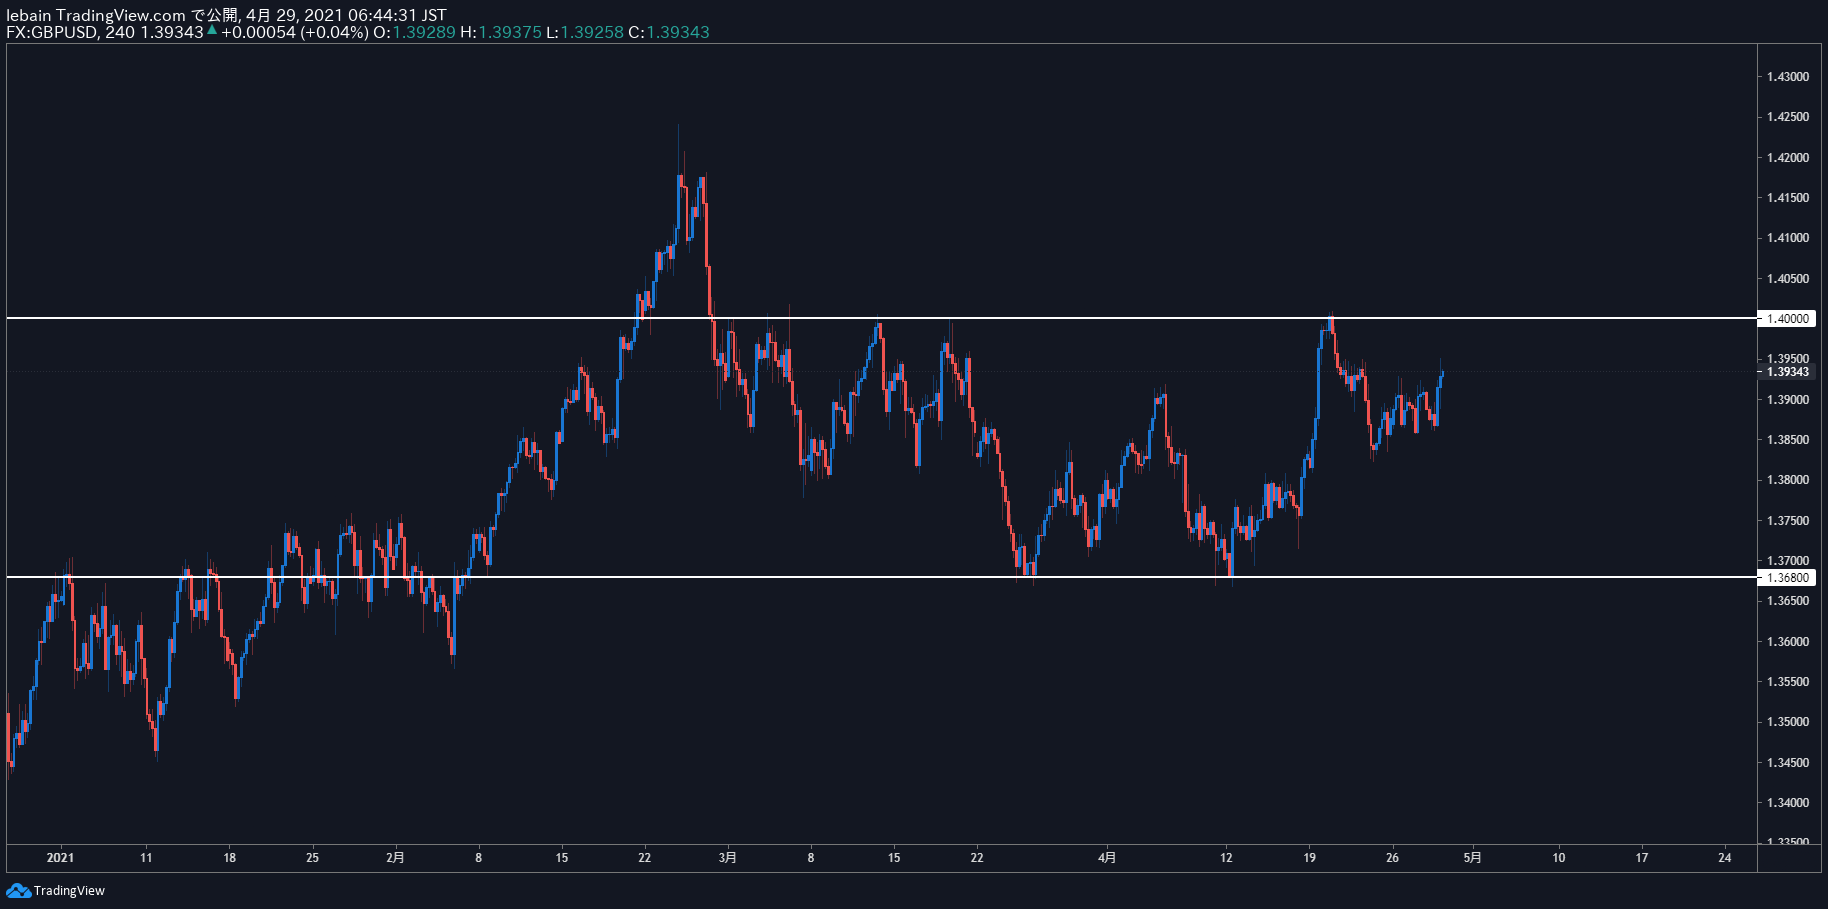Click the 2021 label on time axis
The height and width of the screenshot is (909, 1828).
[x=61, y=857]
